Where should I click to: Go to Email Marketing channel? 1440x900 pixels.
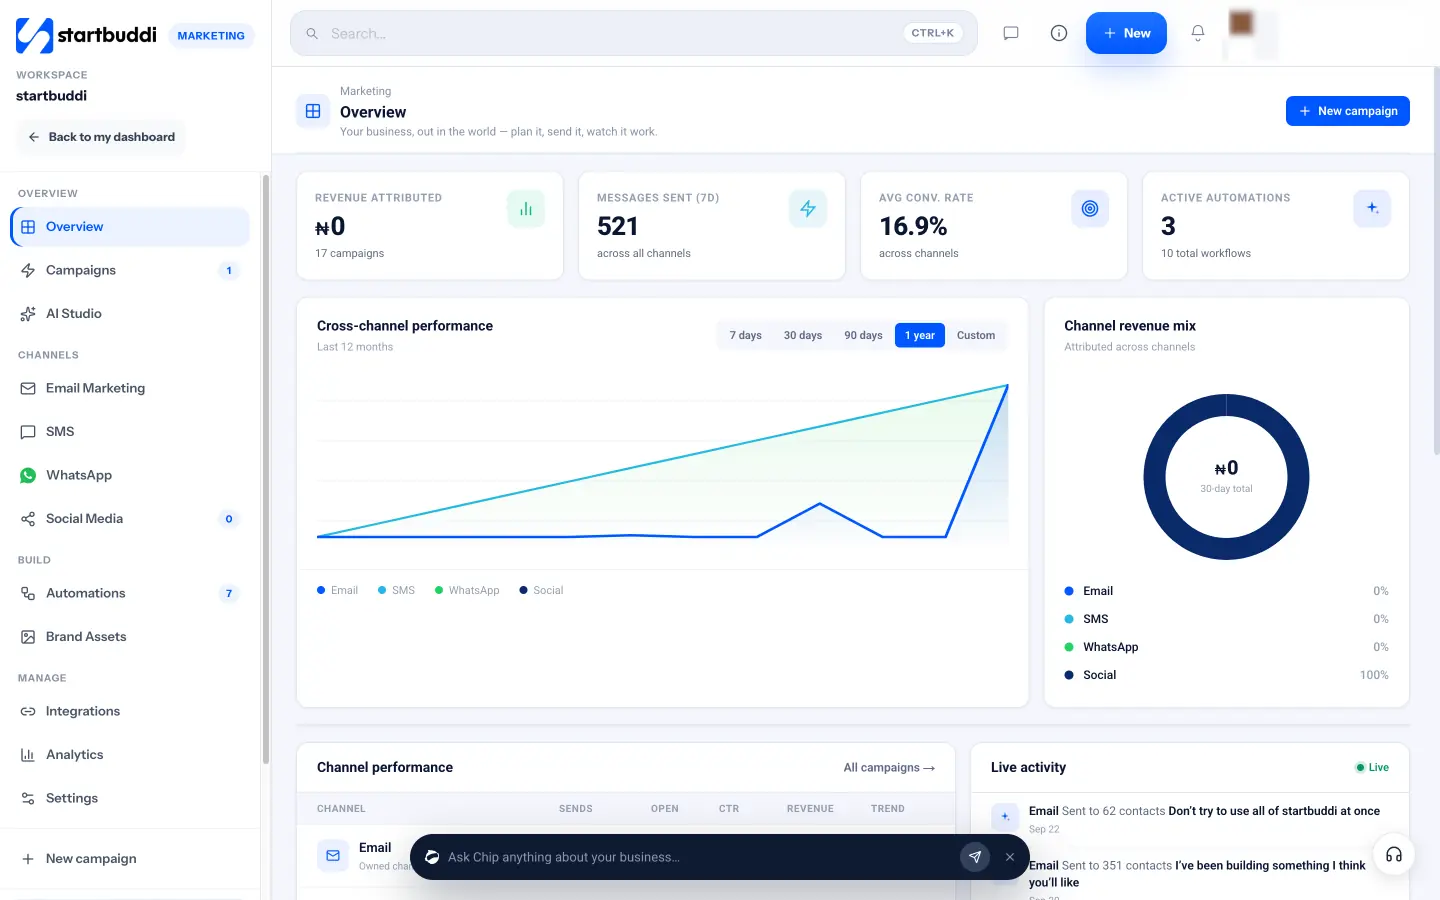(x=130, y=388)
